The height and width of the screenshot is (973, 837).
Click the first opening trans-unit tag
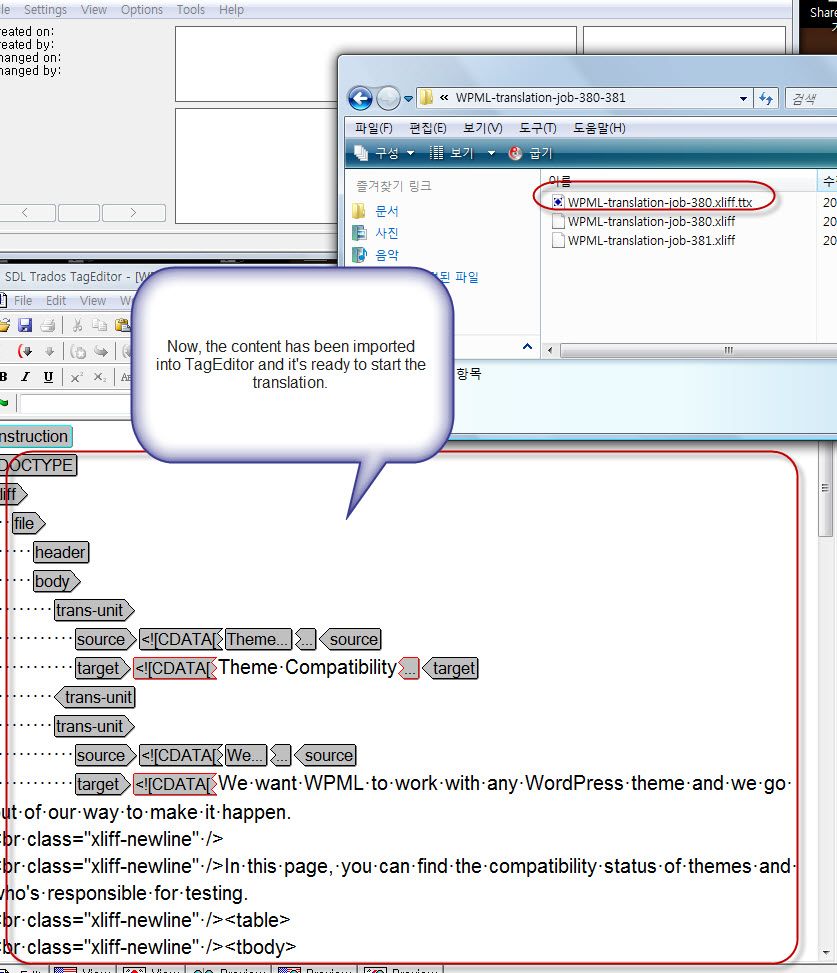tap(94, 610)
